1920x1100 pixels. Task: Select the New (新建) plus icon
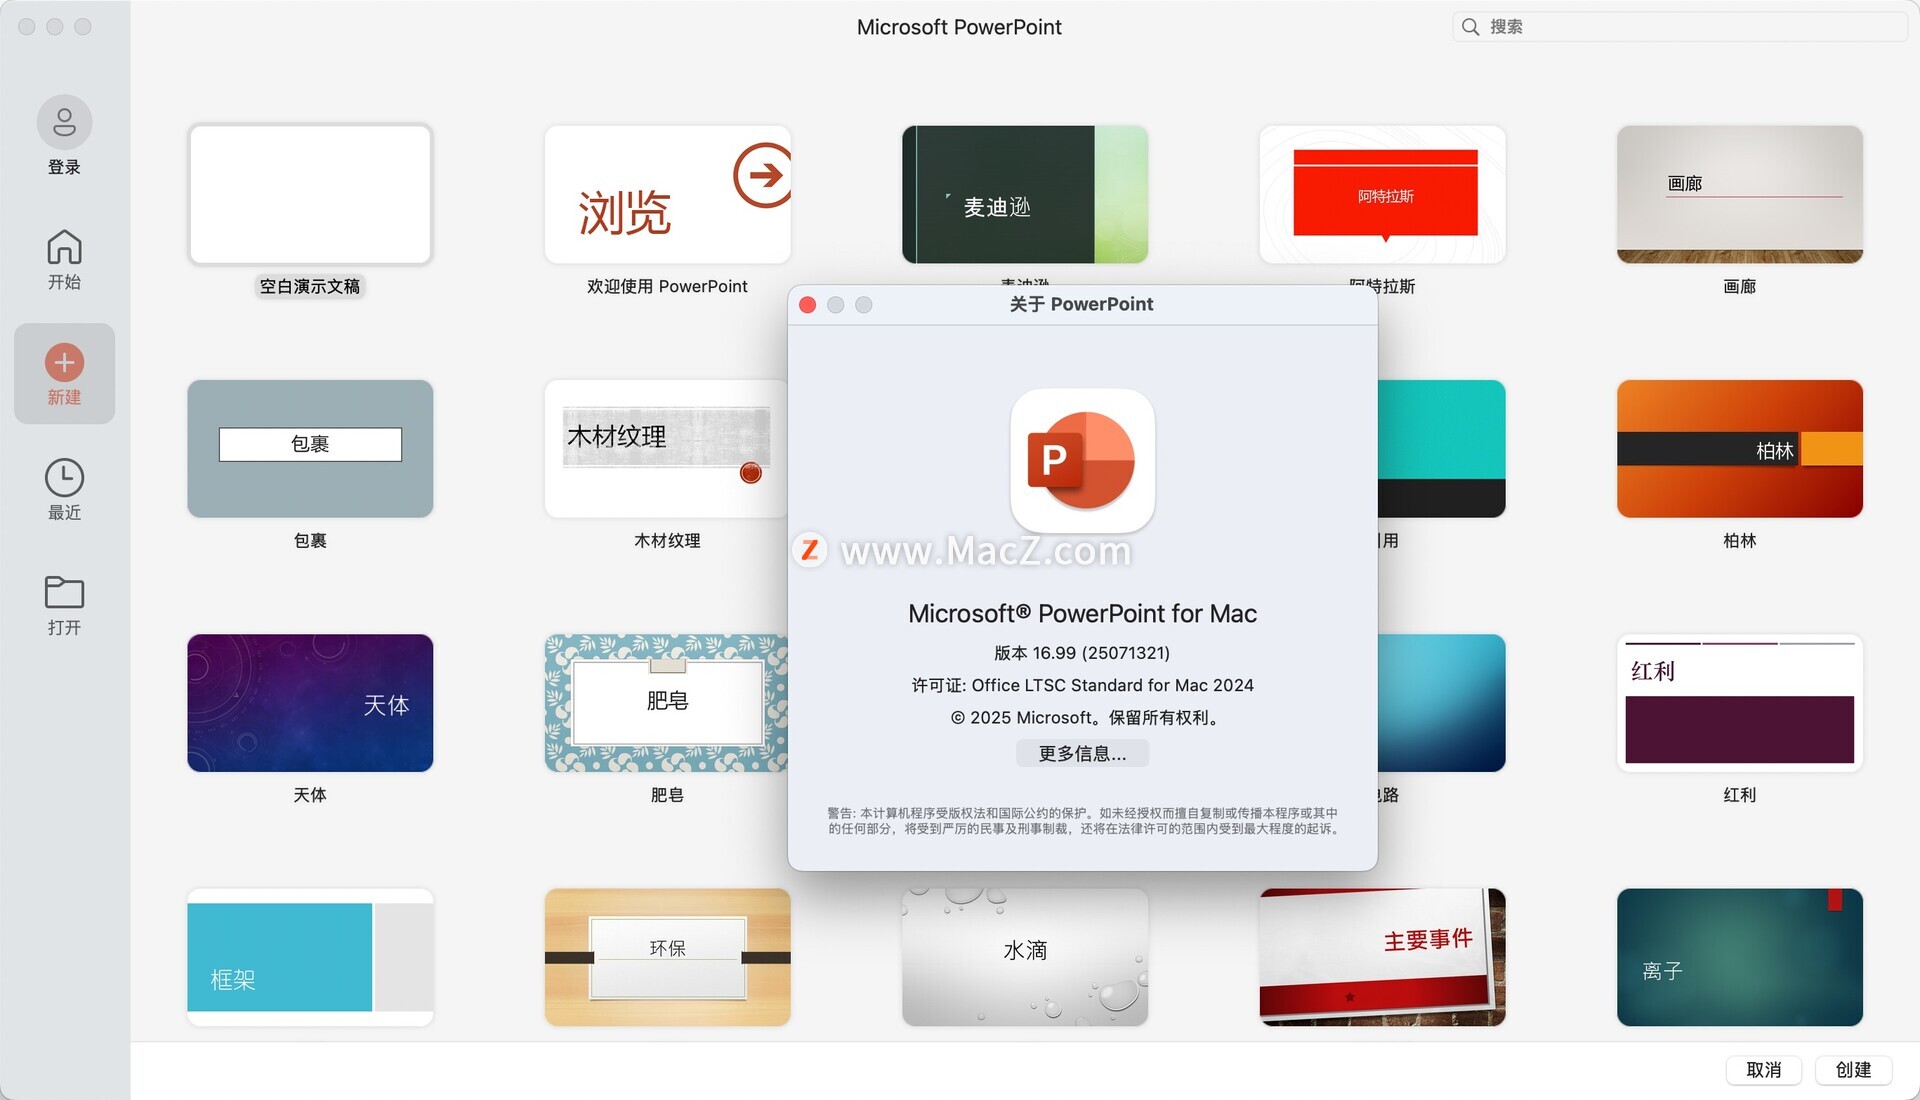(64, 362)
